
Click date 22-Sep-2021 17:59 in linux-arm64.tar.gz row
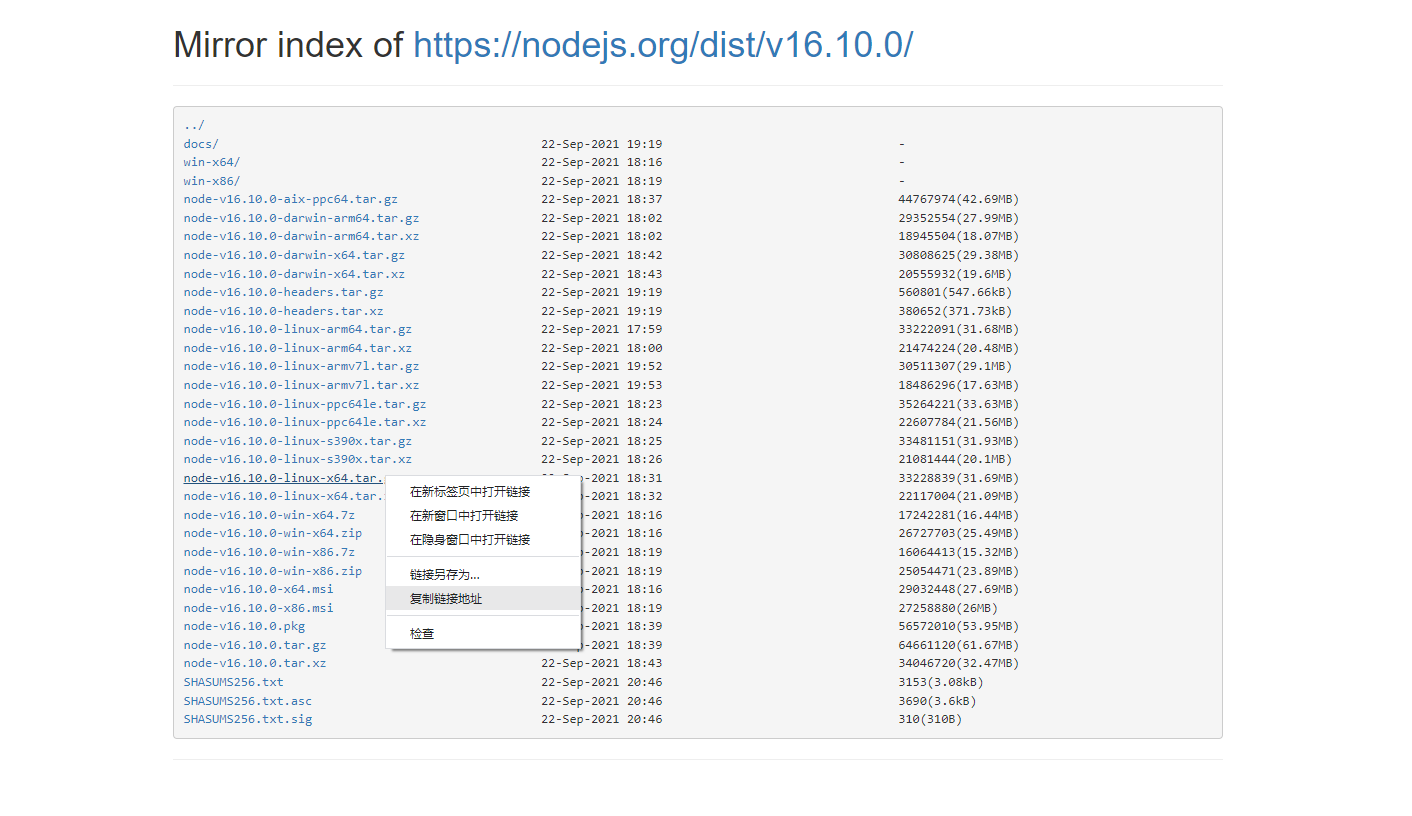coord(601,329)
